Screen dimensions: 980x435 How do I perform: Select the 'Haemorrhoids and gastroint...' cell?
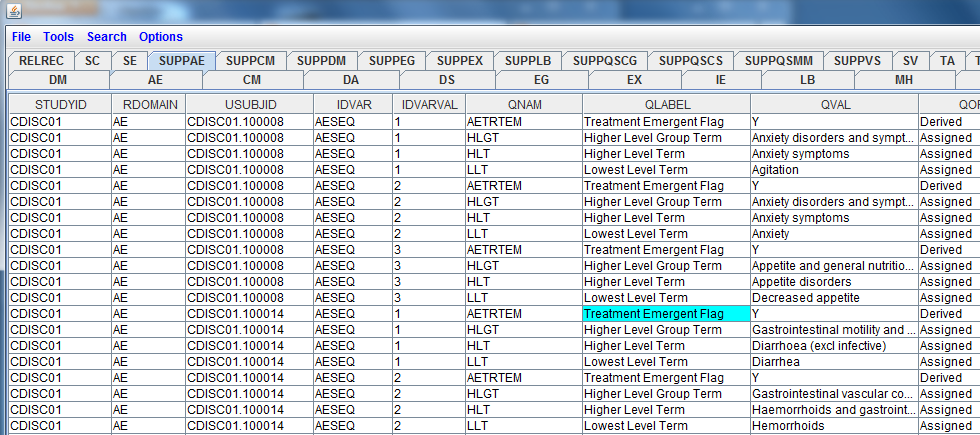[835, 410]
